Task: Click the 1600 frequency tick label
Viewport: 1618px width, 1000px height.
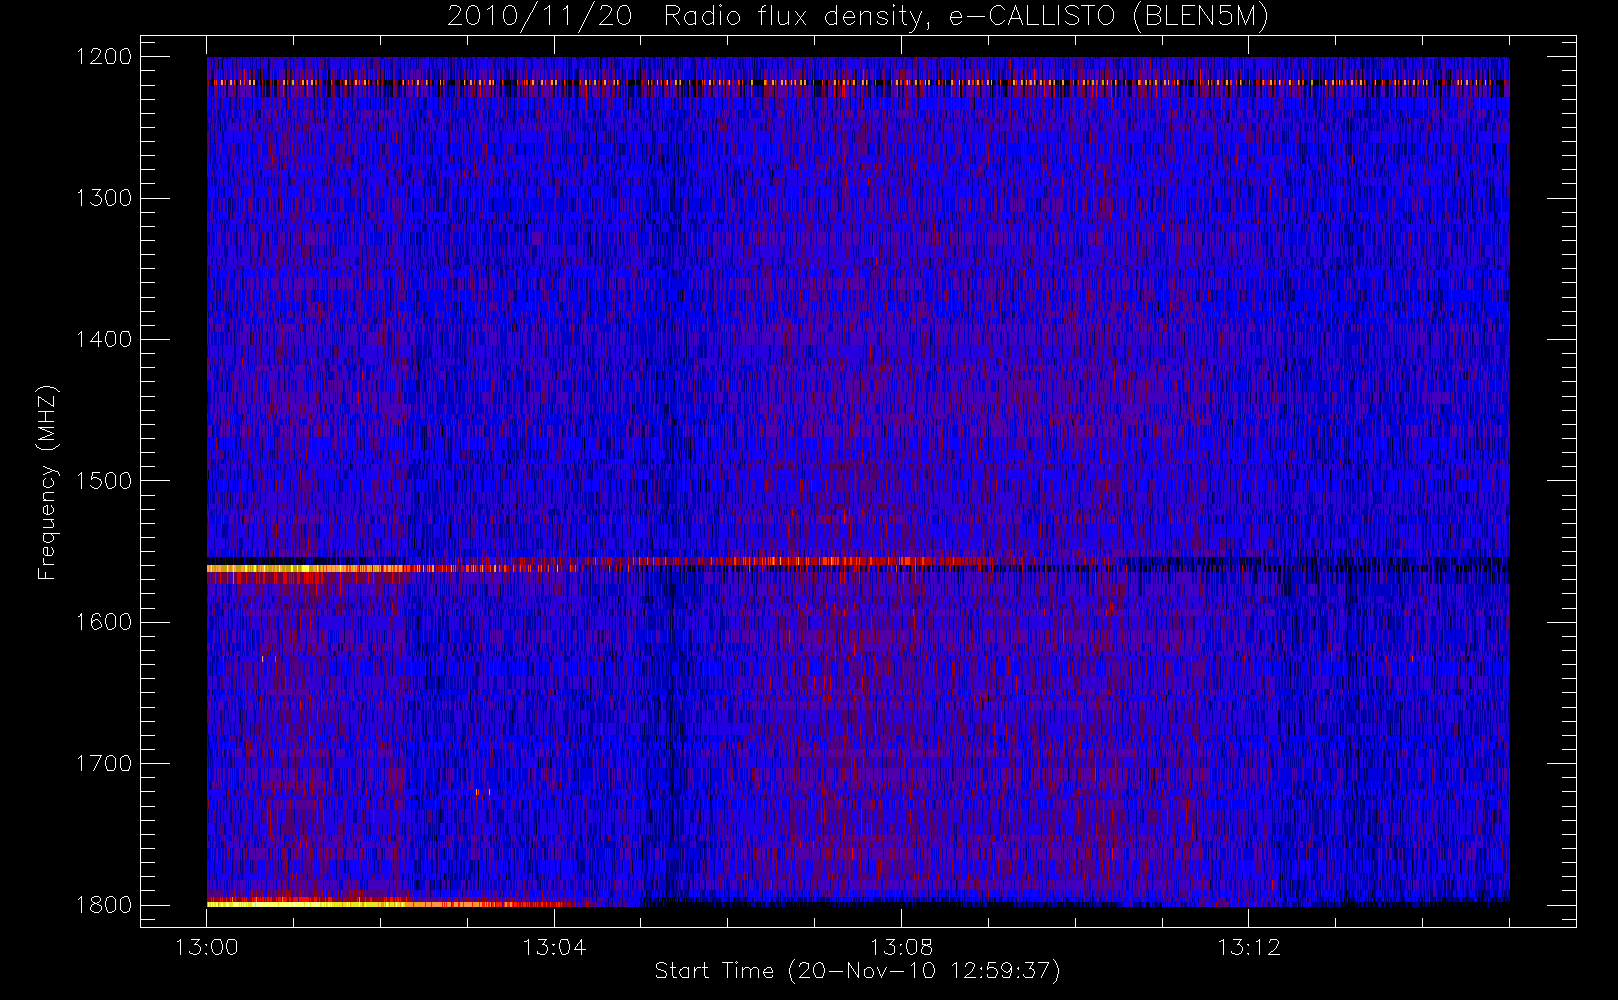Action: click(x=104, y=622)
